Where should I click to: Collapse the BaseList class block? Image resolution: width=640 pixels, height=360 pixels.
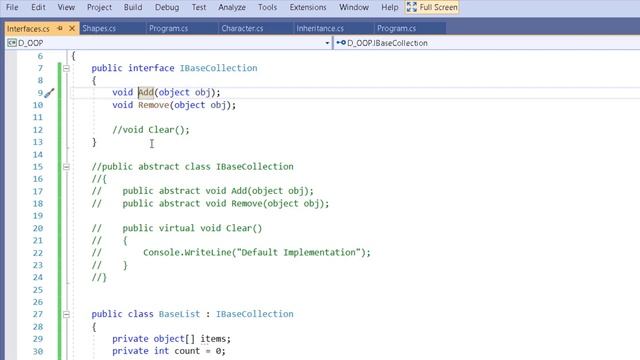click(66, 314)
